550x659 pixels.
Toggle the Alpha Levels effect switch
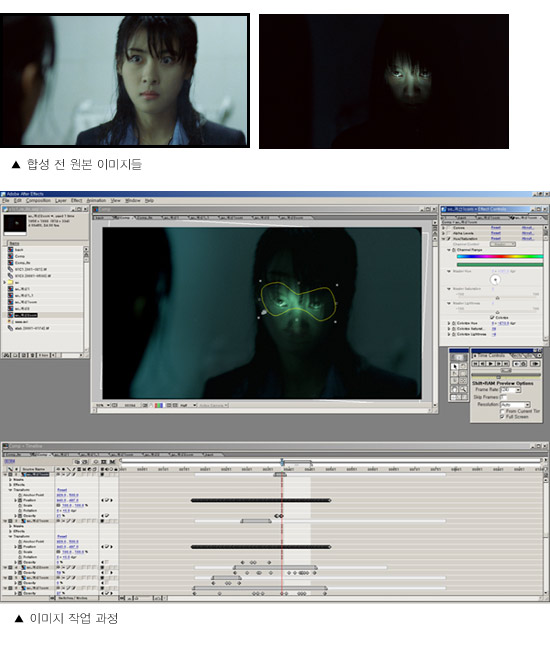coord(448,233)
